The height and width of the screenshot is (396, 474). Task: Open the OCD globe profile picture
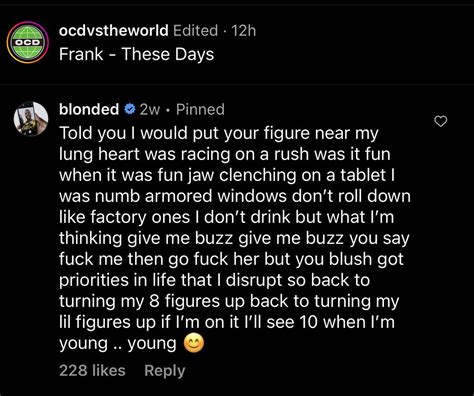tap(28, 42)
